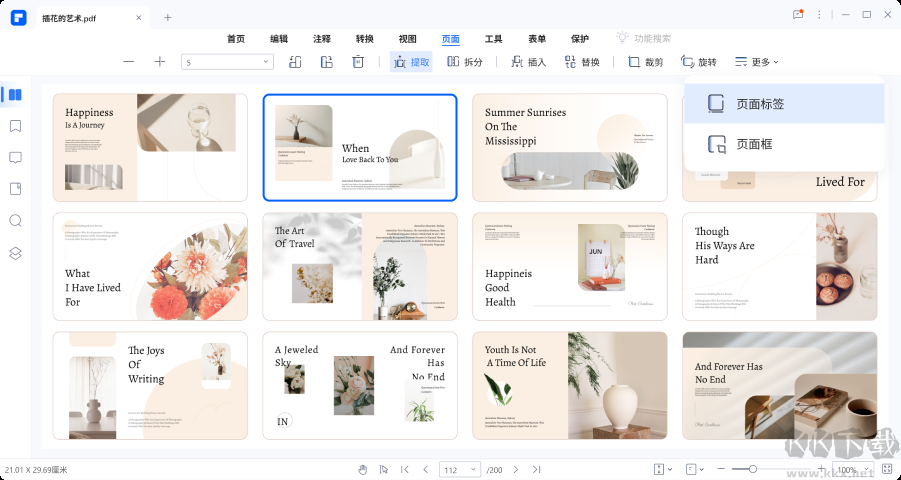Open the bookmarks sidebar panel
Viewport: 901px width, 480px height.
[16, 126]
